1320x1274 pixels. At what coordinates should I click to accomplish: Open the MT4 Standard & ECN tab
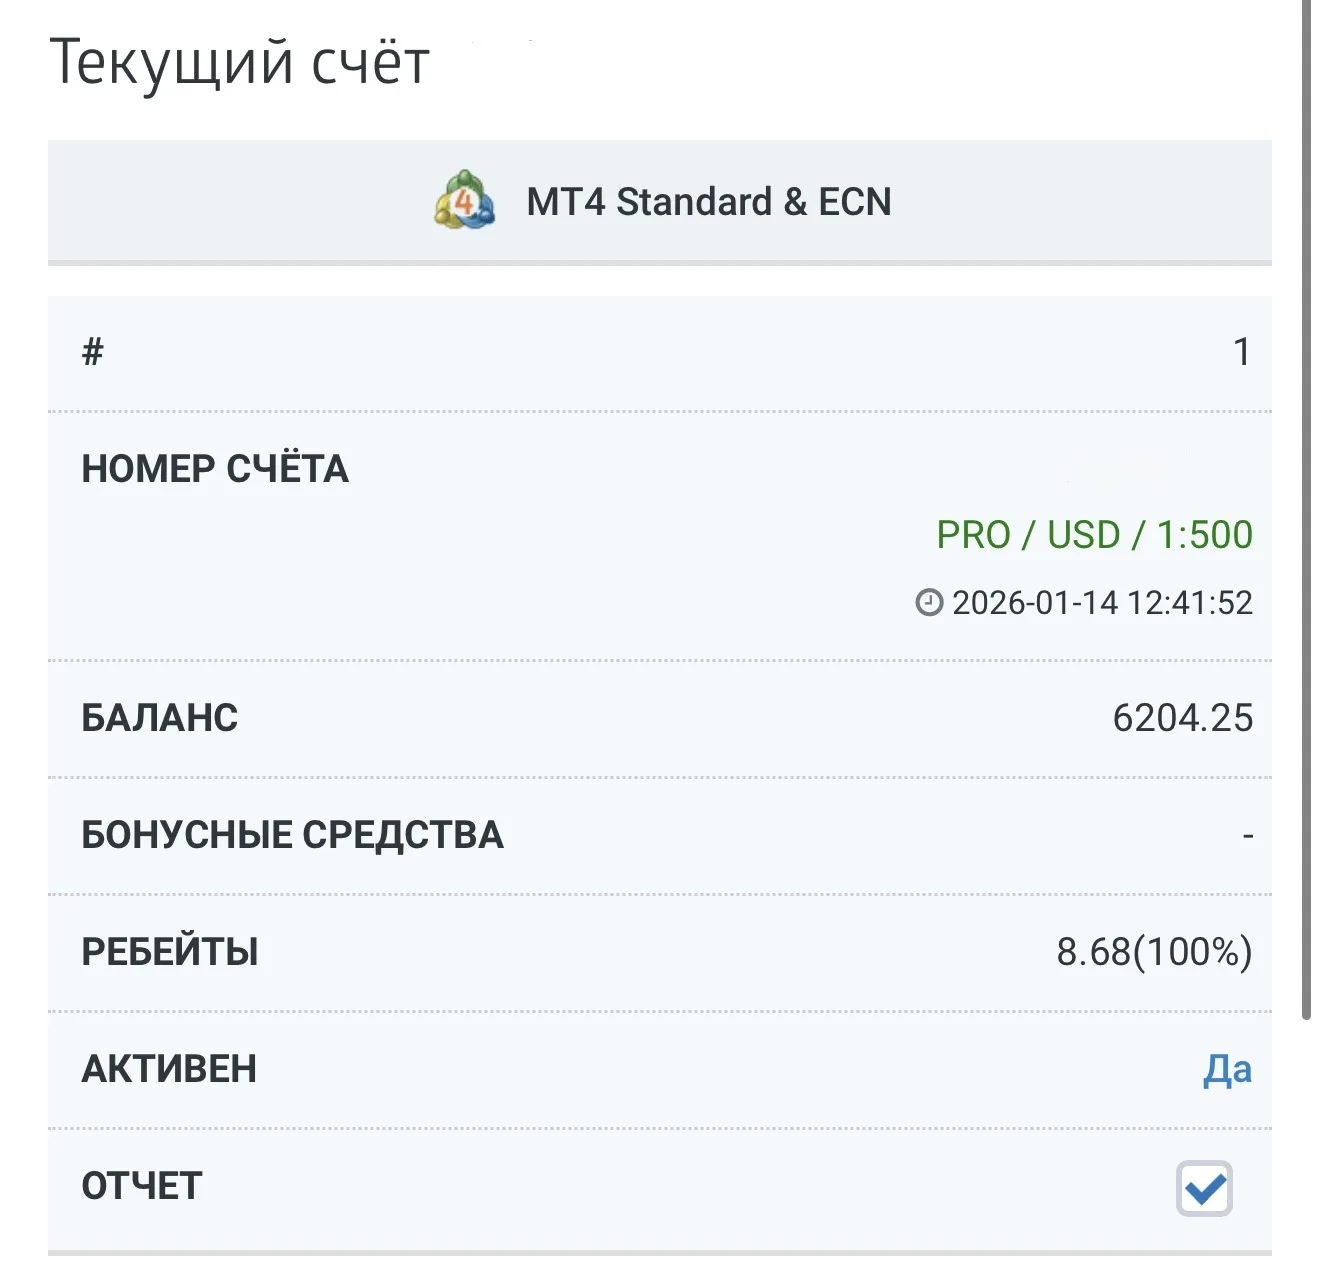(x=660, y=201)
